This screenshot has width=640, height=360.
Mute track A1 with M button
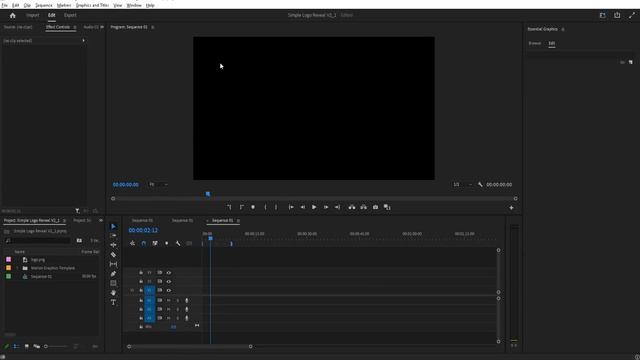pyautogui.click(x=169, y=300)
